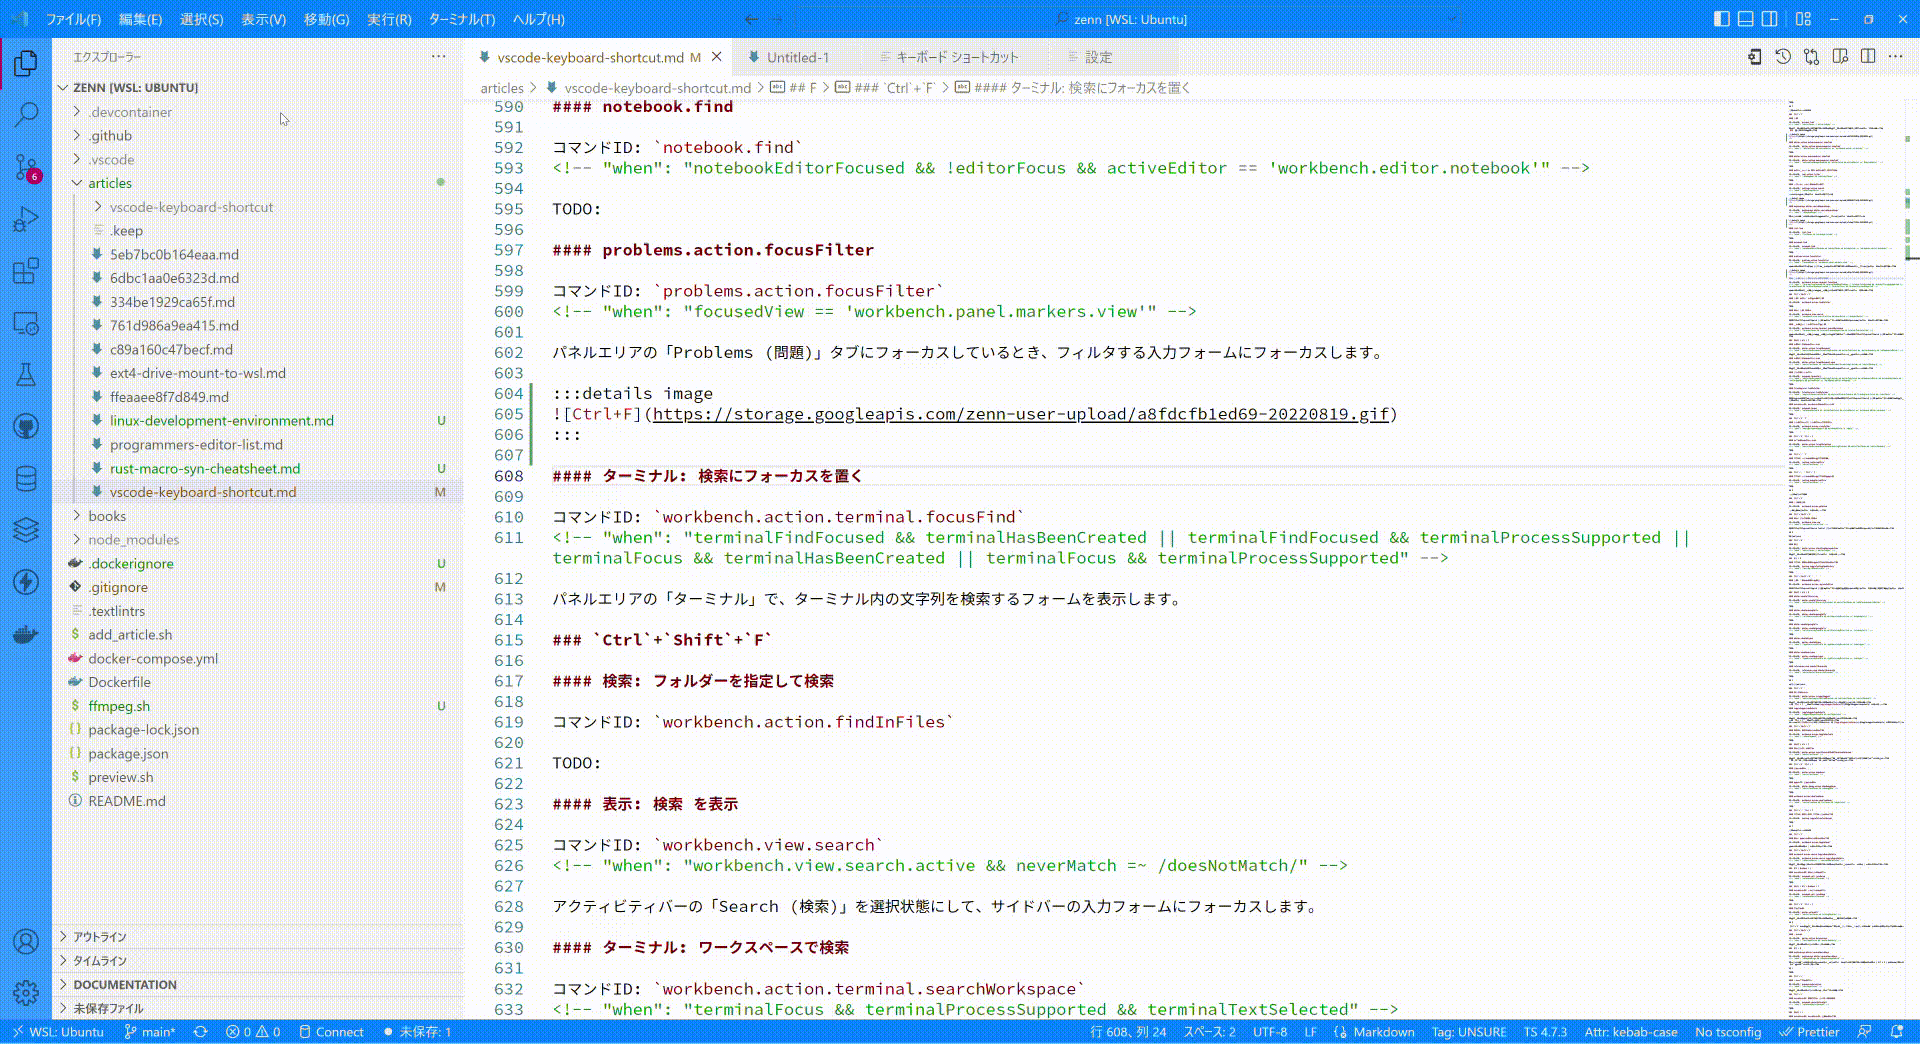The image size is (1920, 1044).
Task: Split the editor to the right
Action: [1868, 57]
